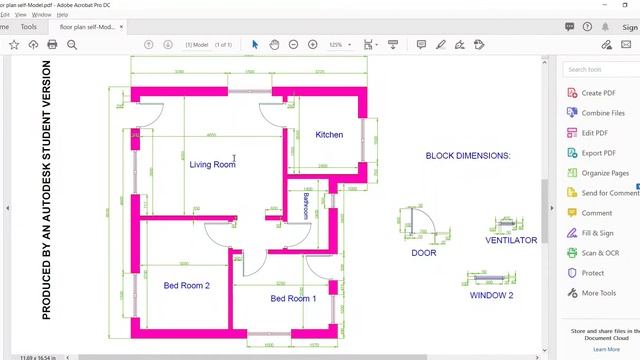Switch to the Tools tab
This screenshot has height=360, width=640.
click(29, 27)
